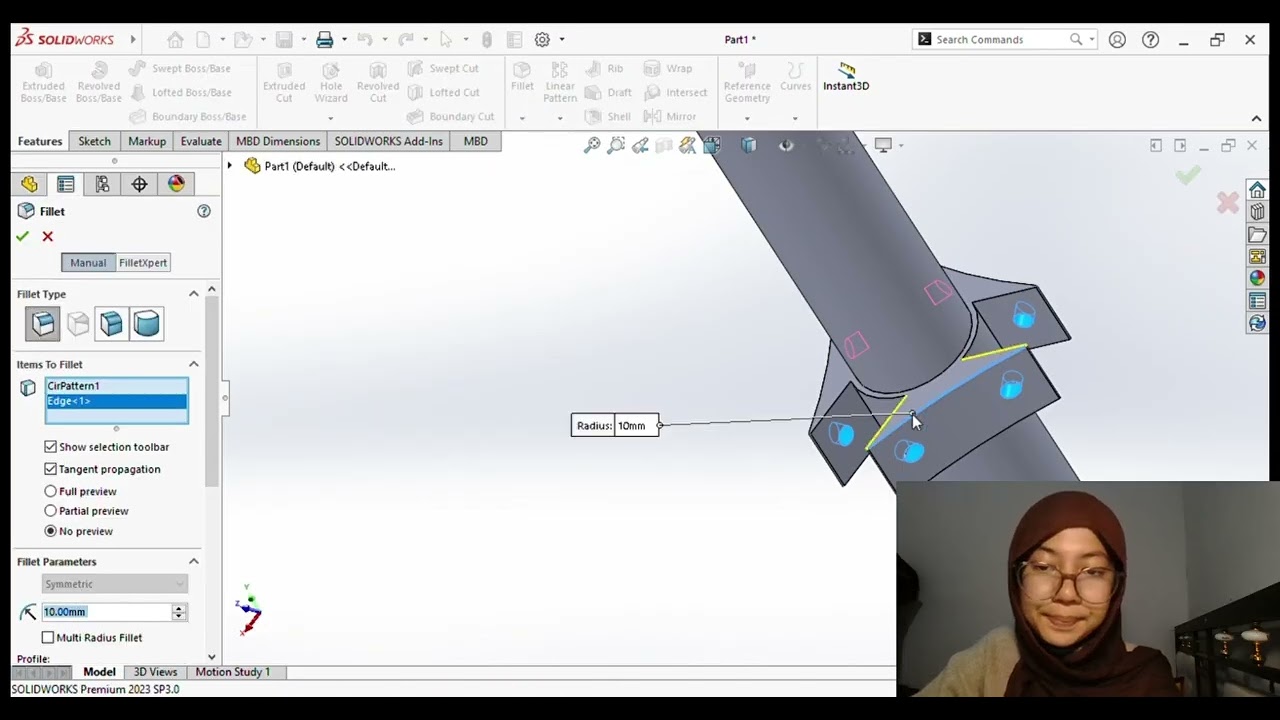This screenshot has width=1280, height=720.
Task: Select Constant Size Fillet type icon
Action: pos(43,324)
